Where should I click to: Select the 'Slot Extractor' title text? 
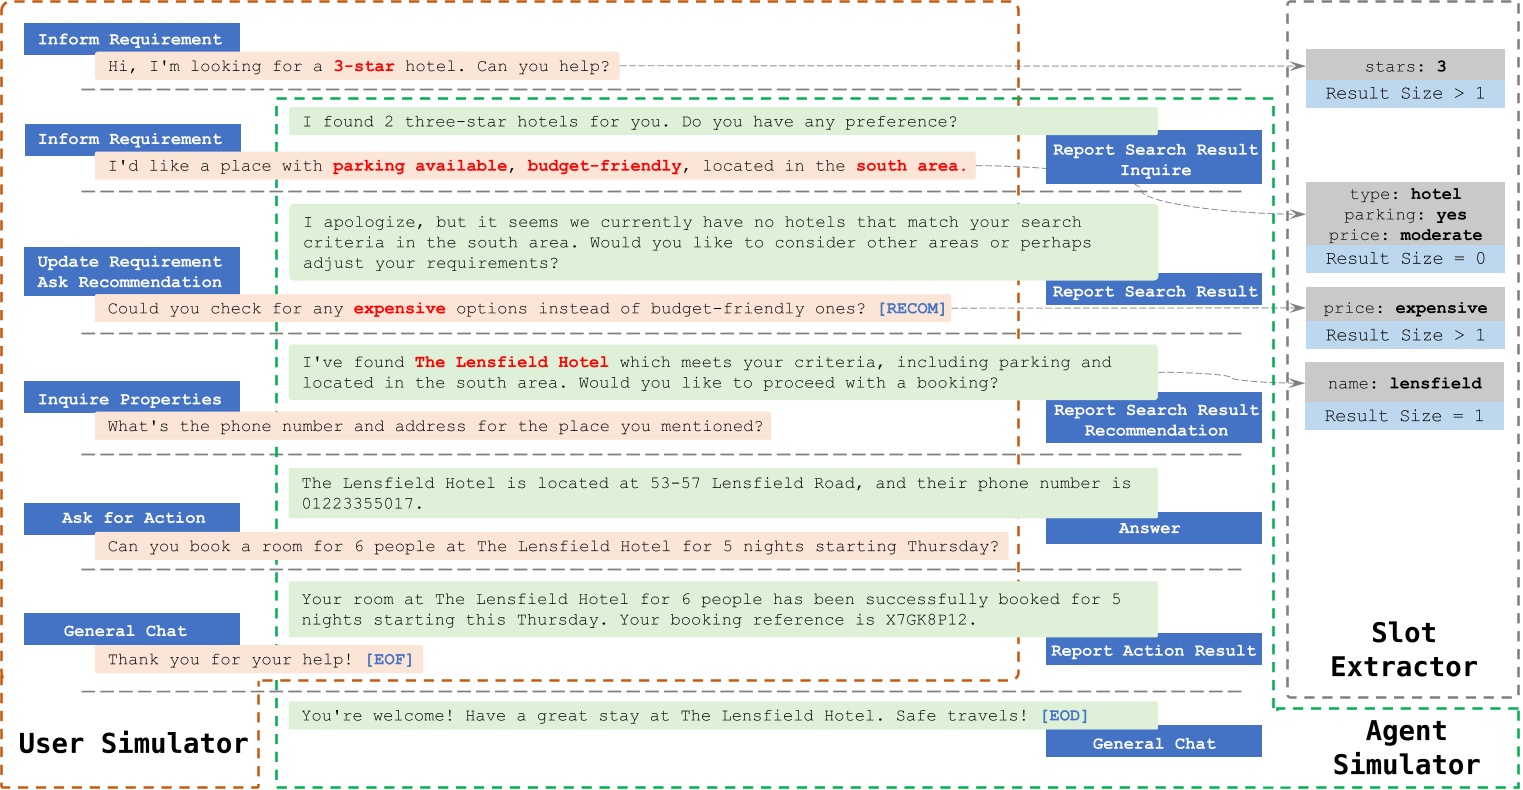tap(1403, 650)
